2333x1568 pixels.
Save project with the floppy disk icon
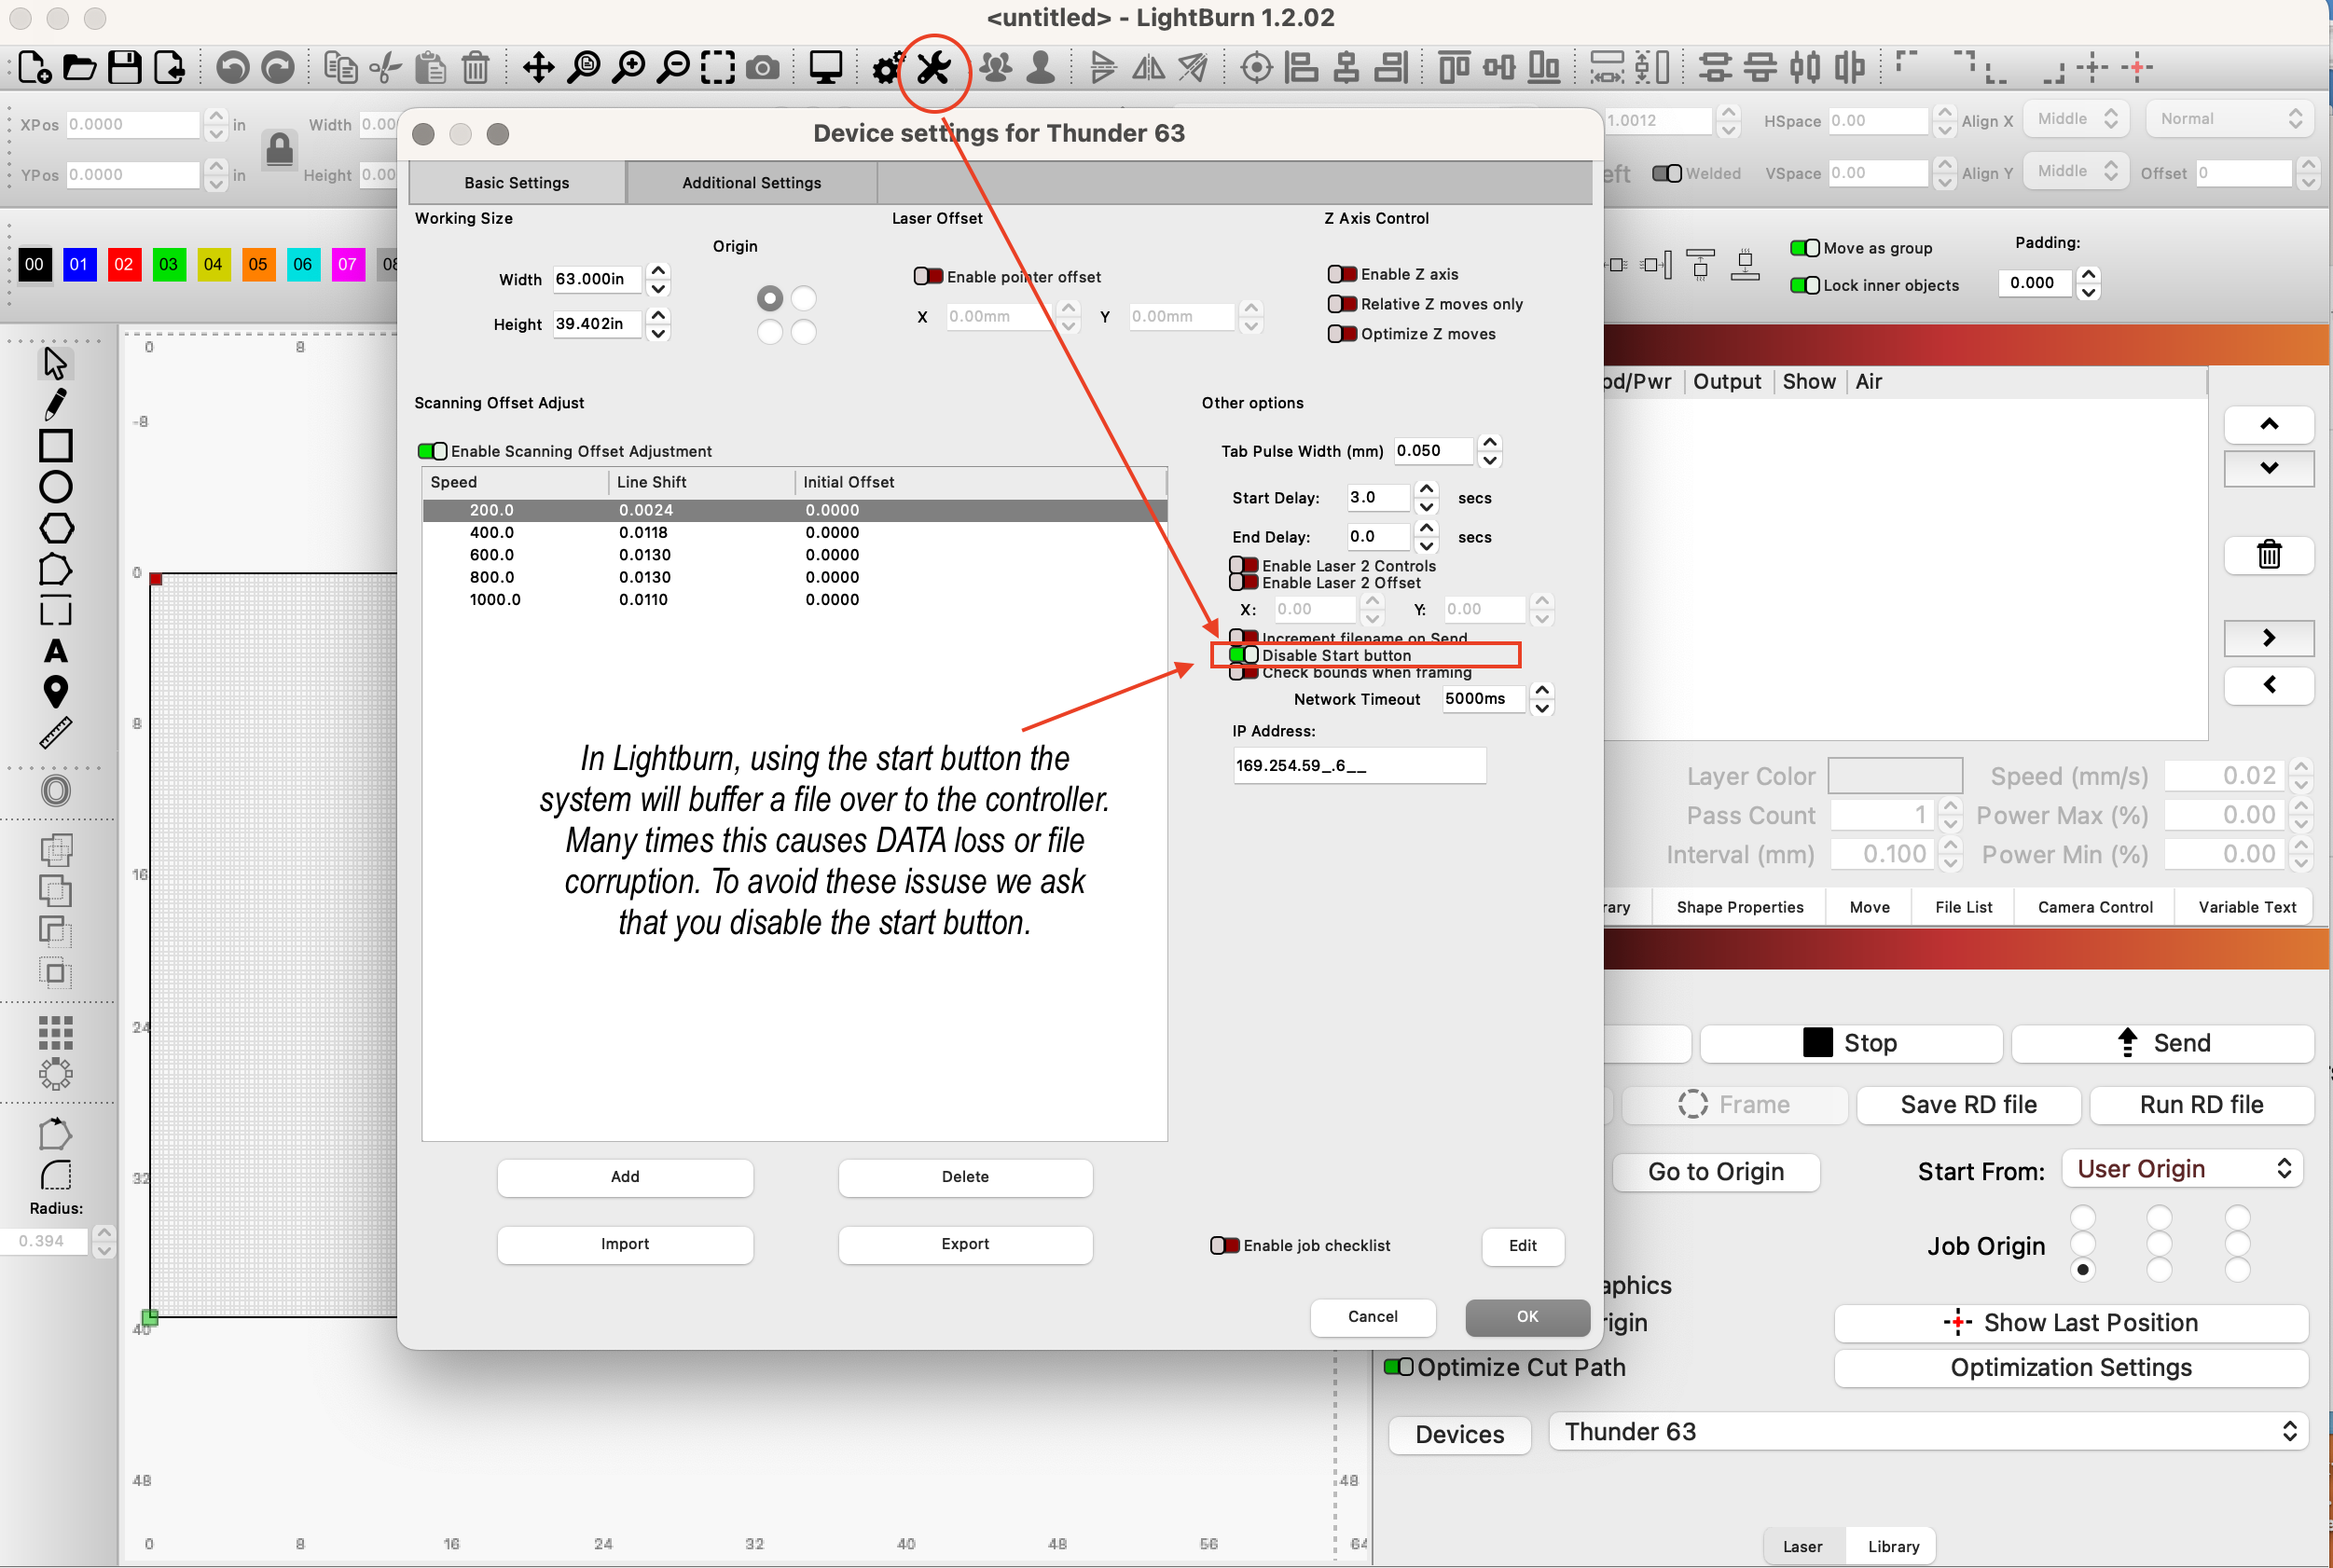124,68
